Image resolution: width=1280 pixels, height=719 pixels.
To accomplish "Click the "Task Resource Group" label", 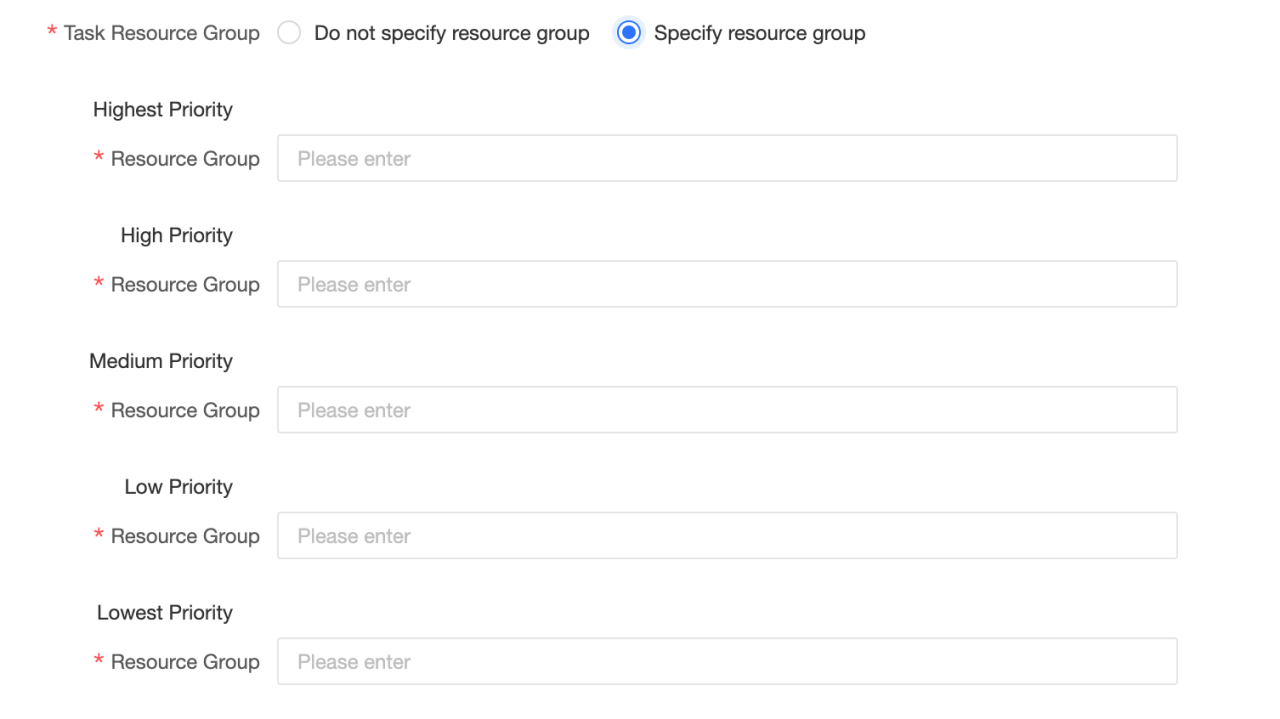I will click(x=161, y=33).
